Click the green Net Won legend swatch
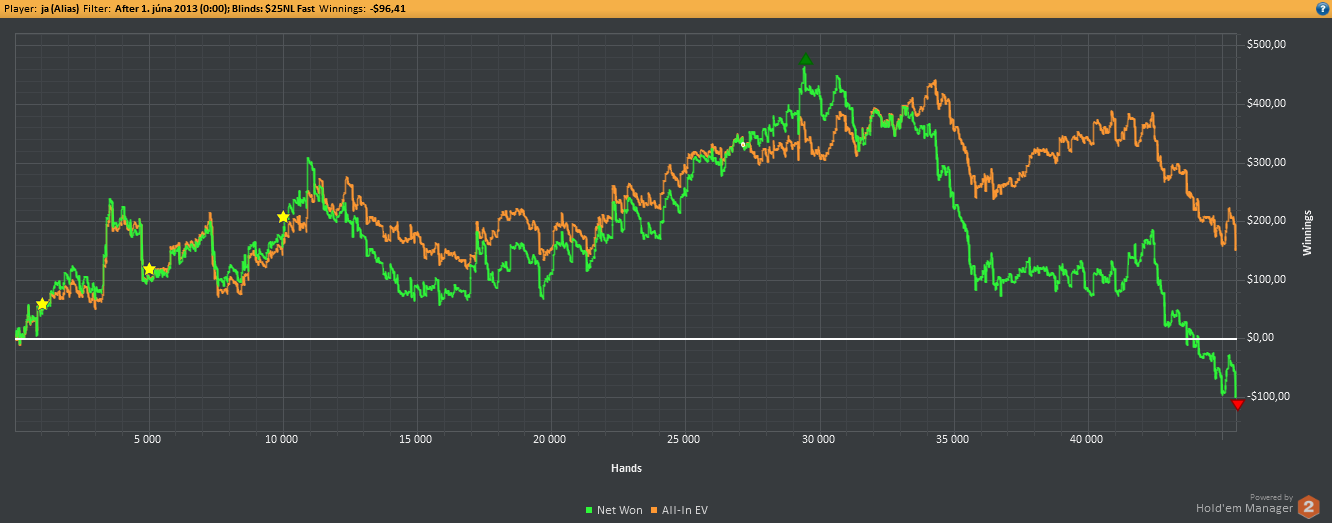 589,510
